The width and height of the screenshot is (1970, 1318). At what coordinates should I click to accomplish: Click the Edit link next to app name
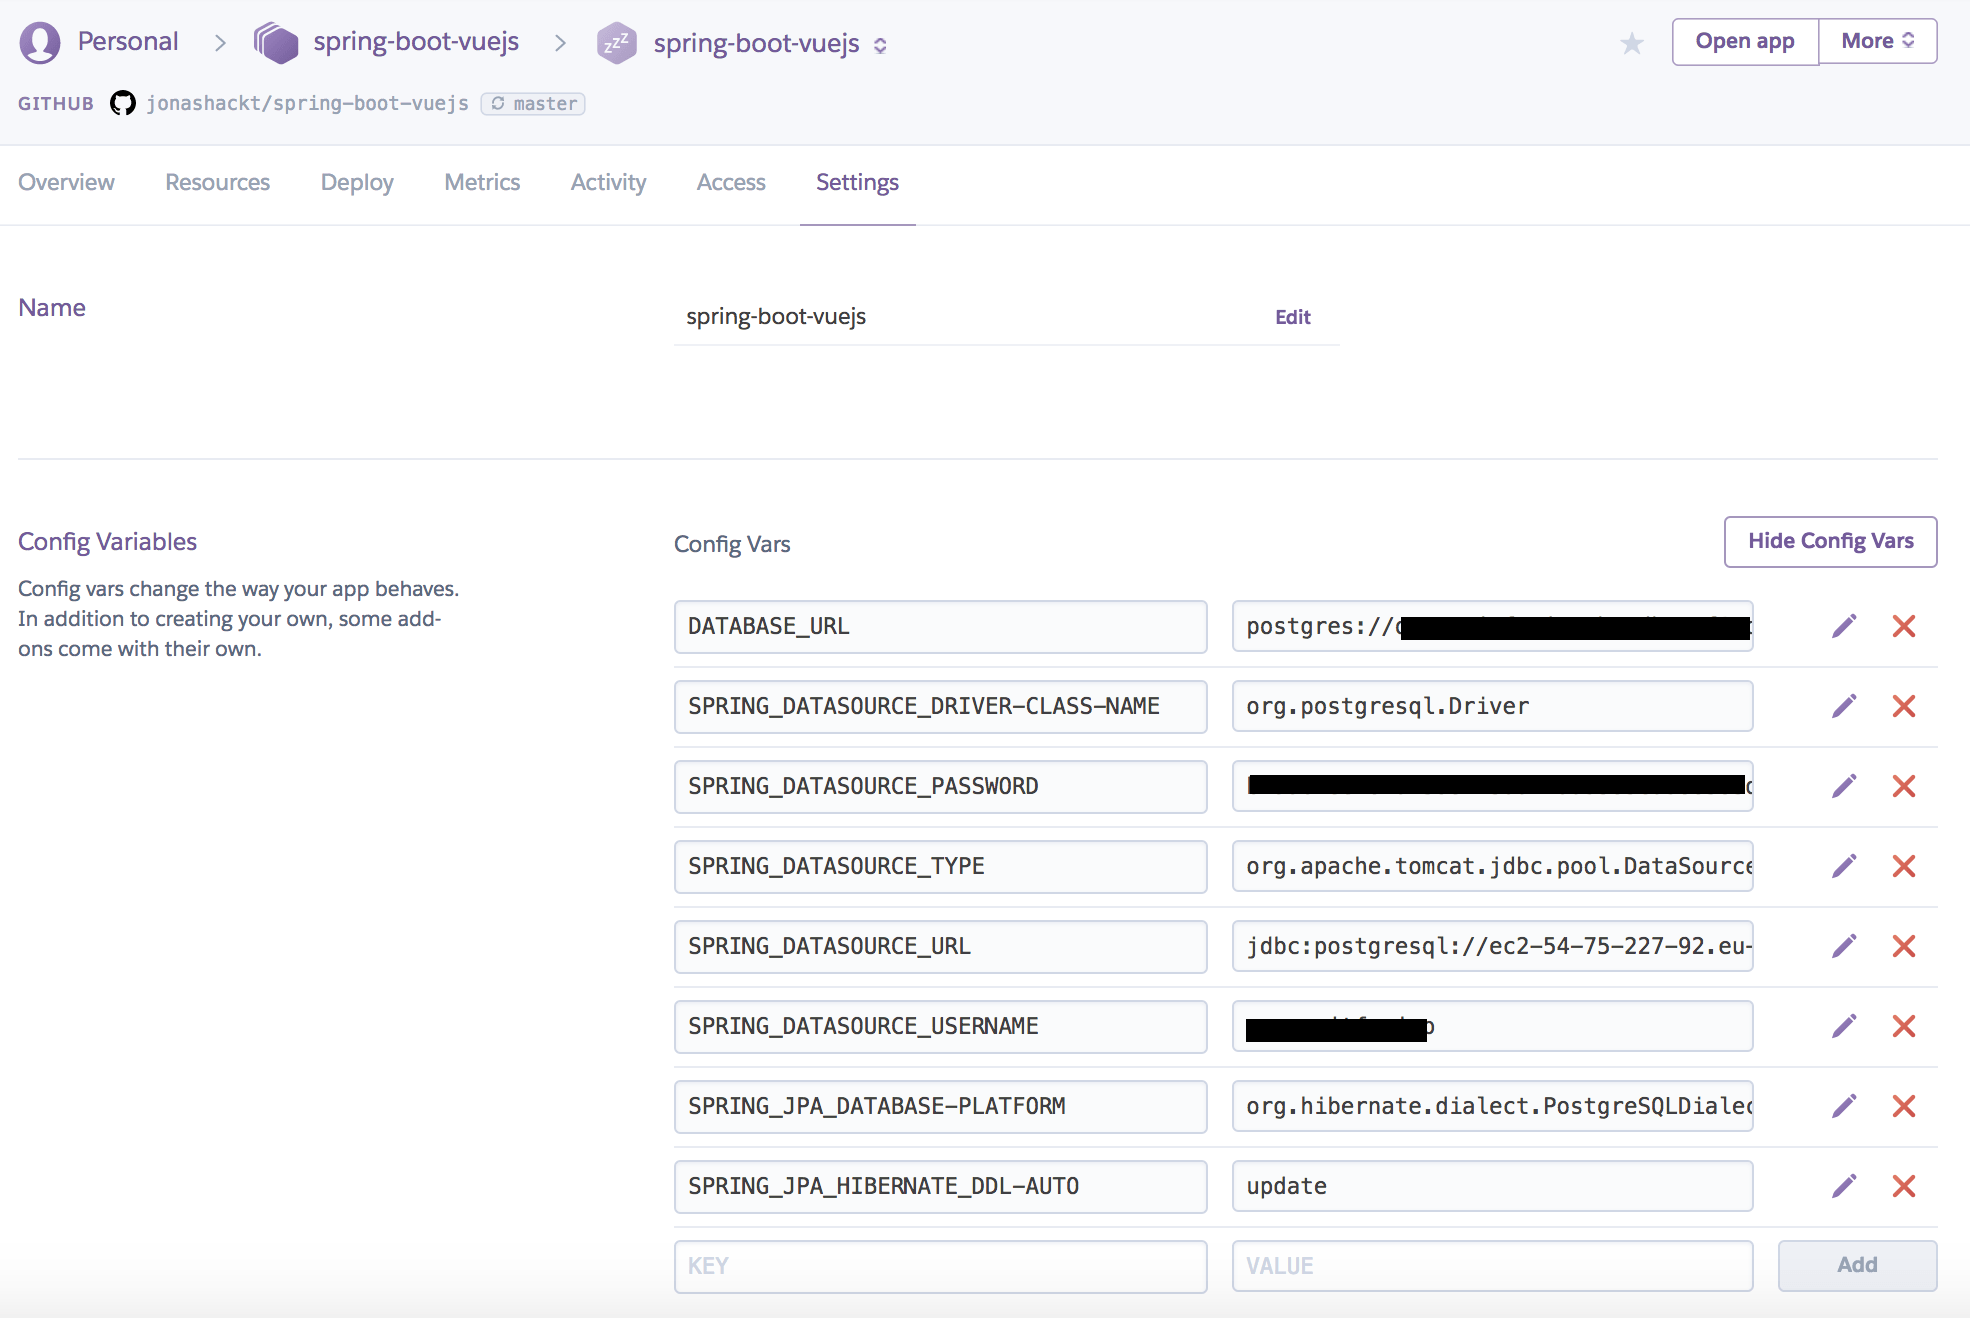[1293, 315]
